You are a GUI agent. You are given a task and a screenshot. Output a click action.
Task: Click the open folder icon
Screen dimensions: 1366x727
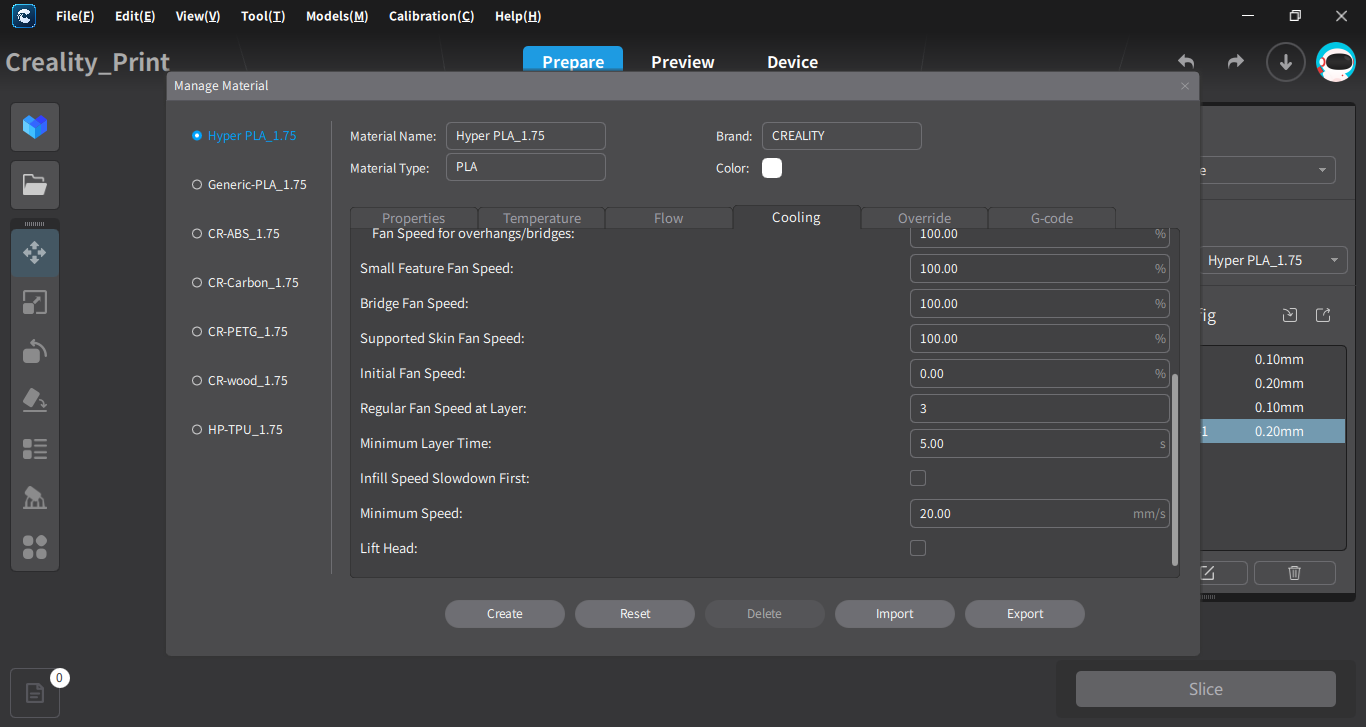35,185
